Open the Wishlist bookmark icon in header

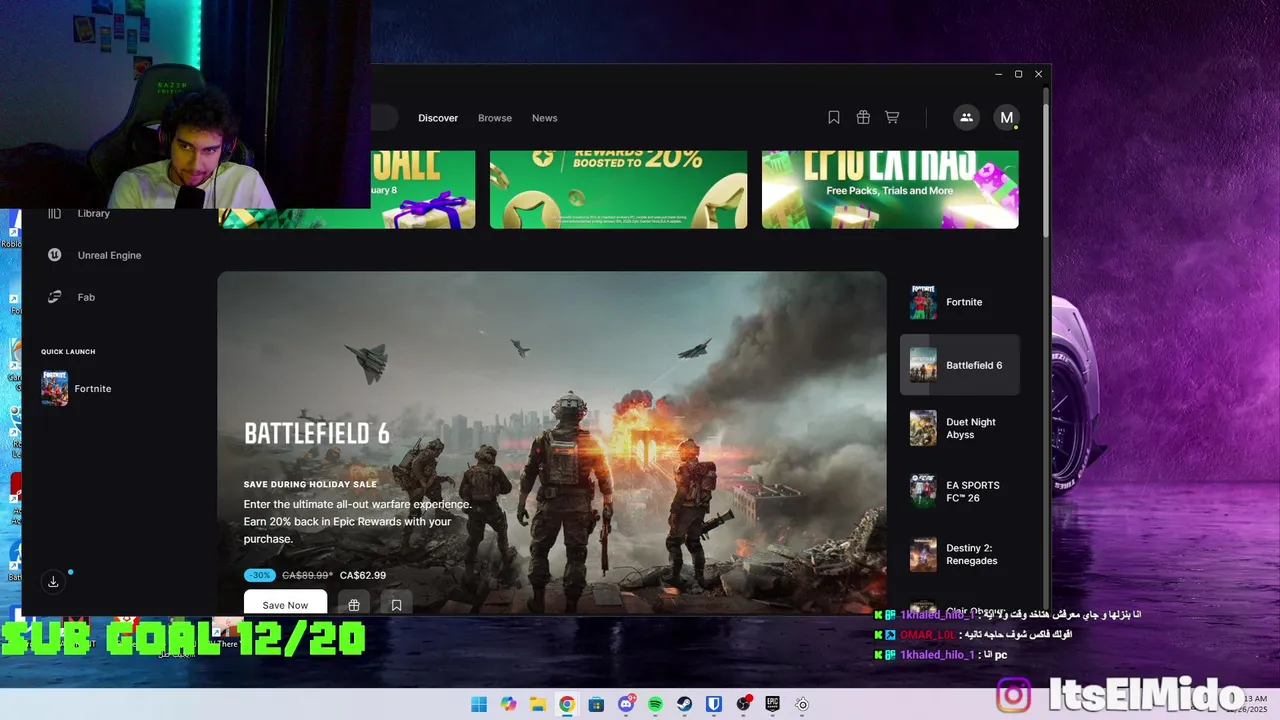834,118
